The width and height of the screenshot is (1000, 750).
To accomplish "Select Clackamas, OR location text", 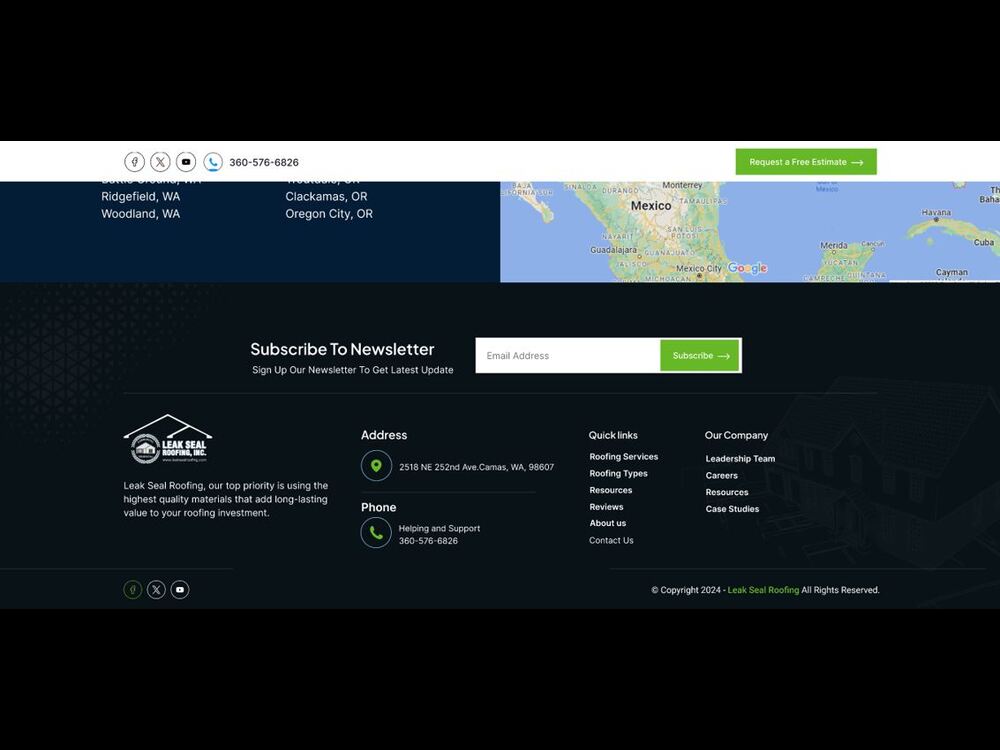I will [327, 196].
